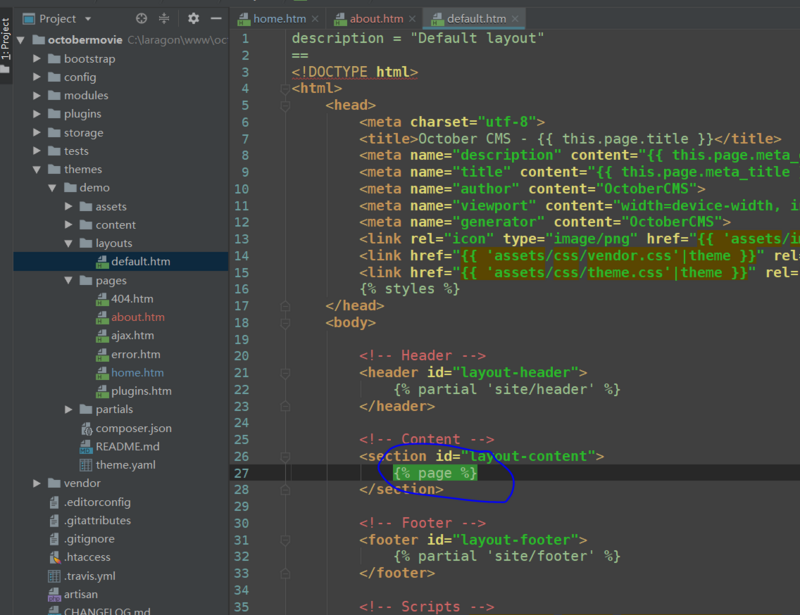
Task: Click the theme.yaml file icon
Action: click(86, 465)
